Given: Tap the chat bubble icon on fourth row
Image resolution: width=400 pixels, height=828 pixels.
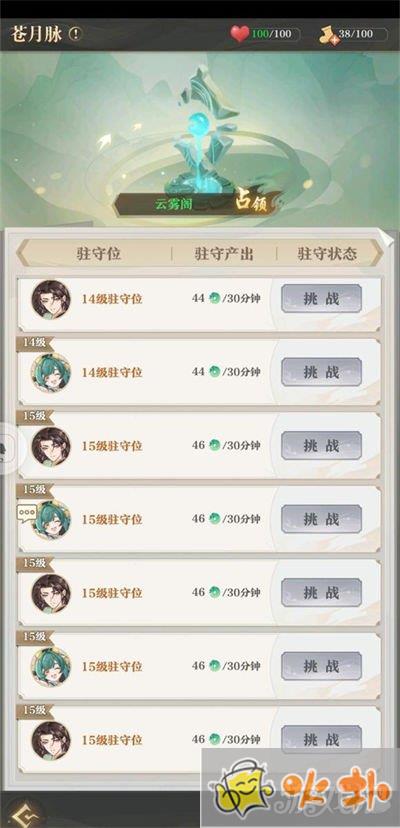Looking at the screenshot, I should pos(27,512).
